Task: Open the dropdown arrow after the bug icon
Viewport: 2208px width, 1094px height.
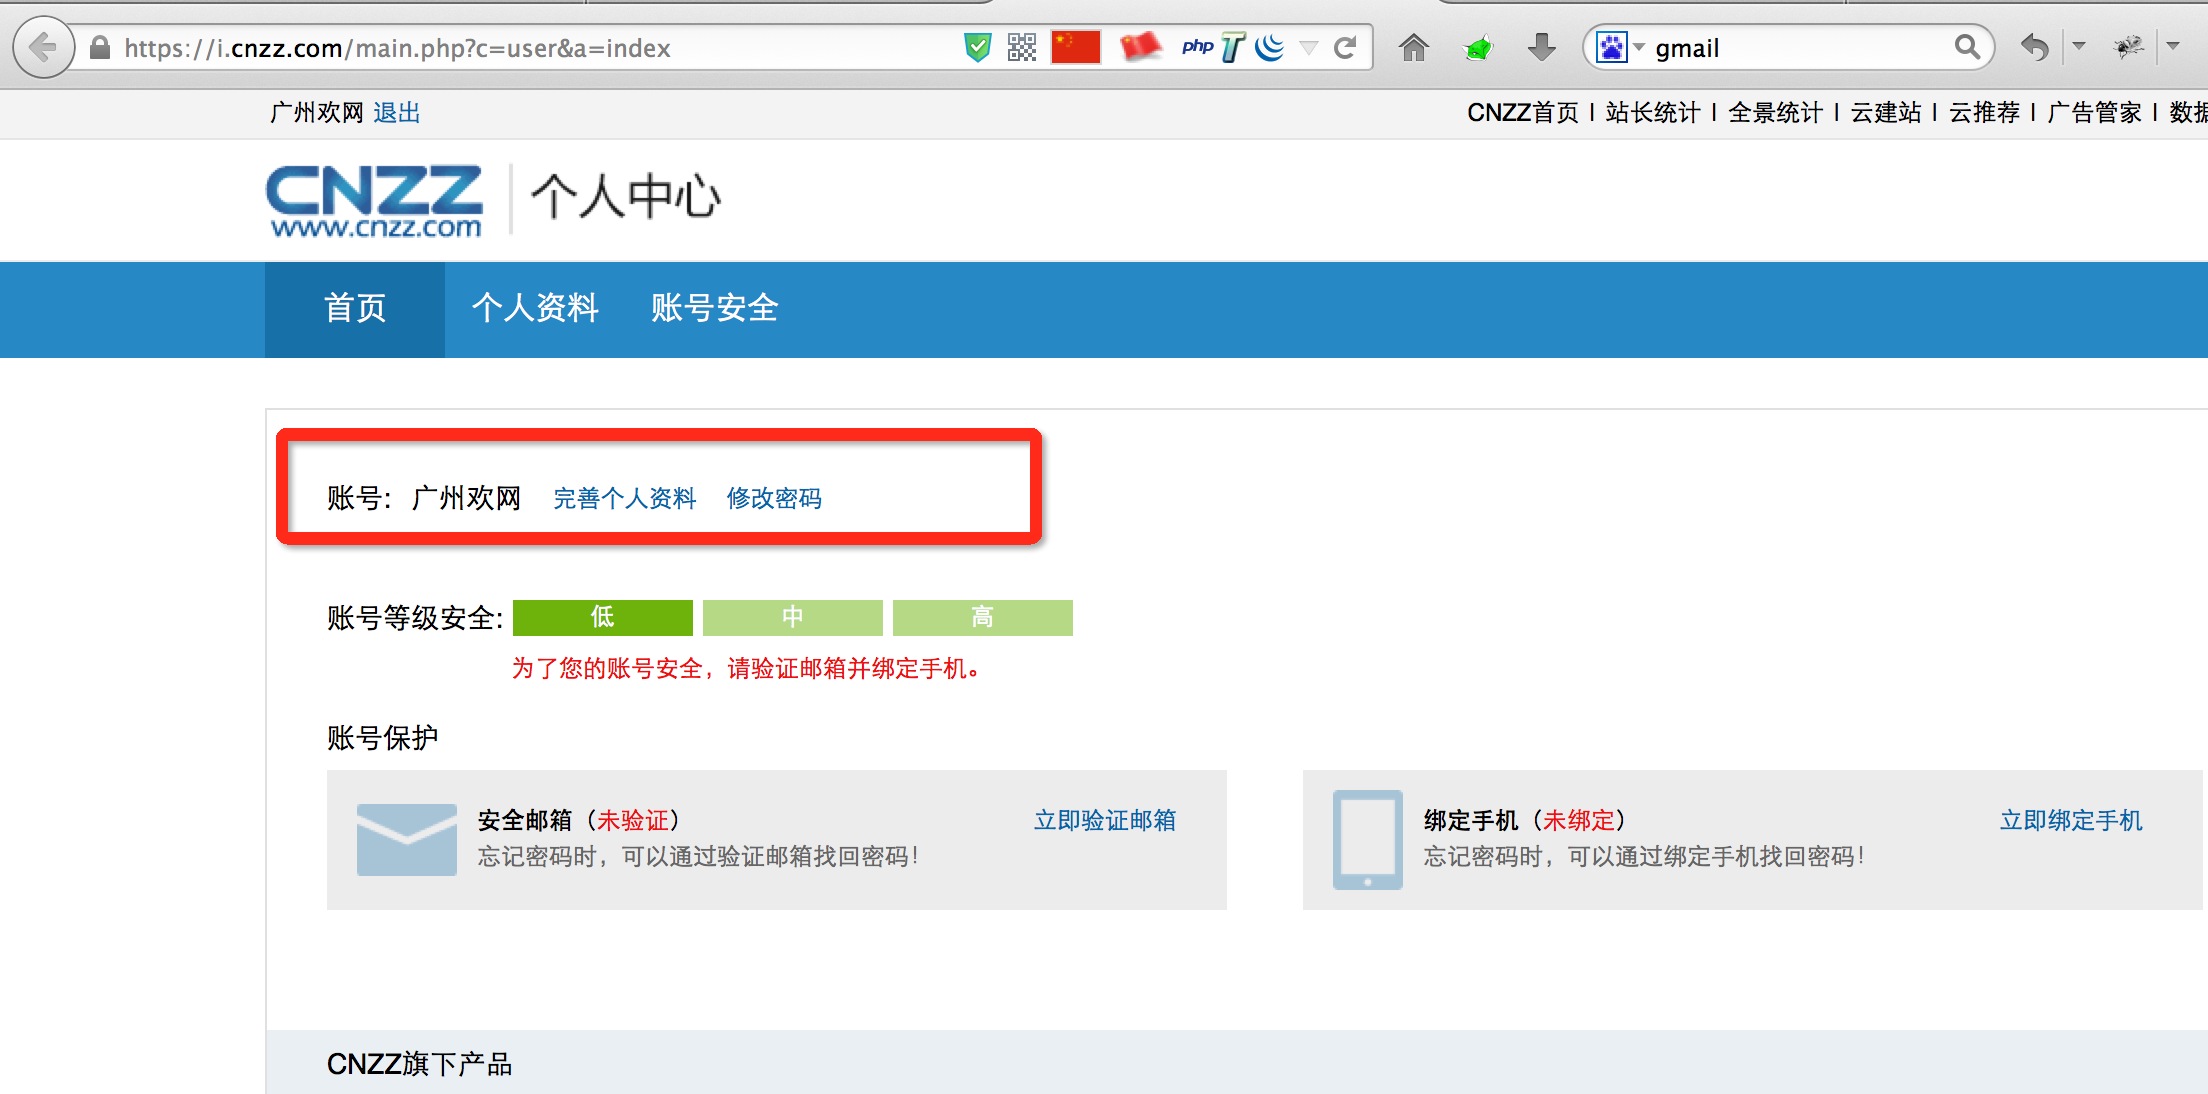Action: click(2173, 46)
